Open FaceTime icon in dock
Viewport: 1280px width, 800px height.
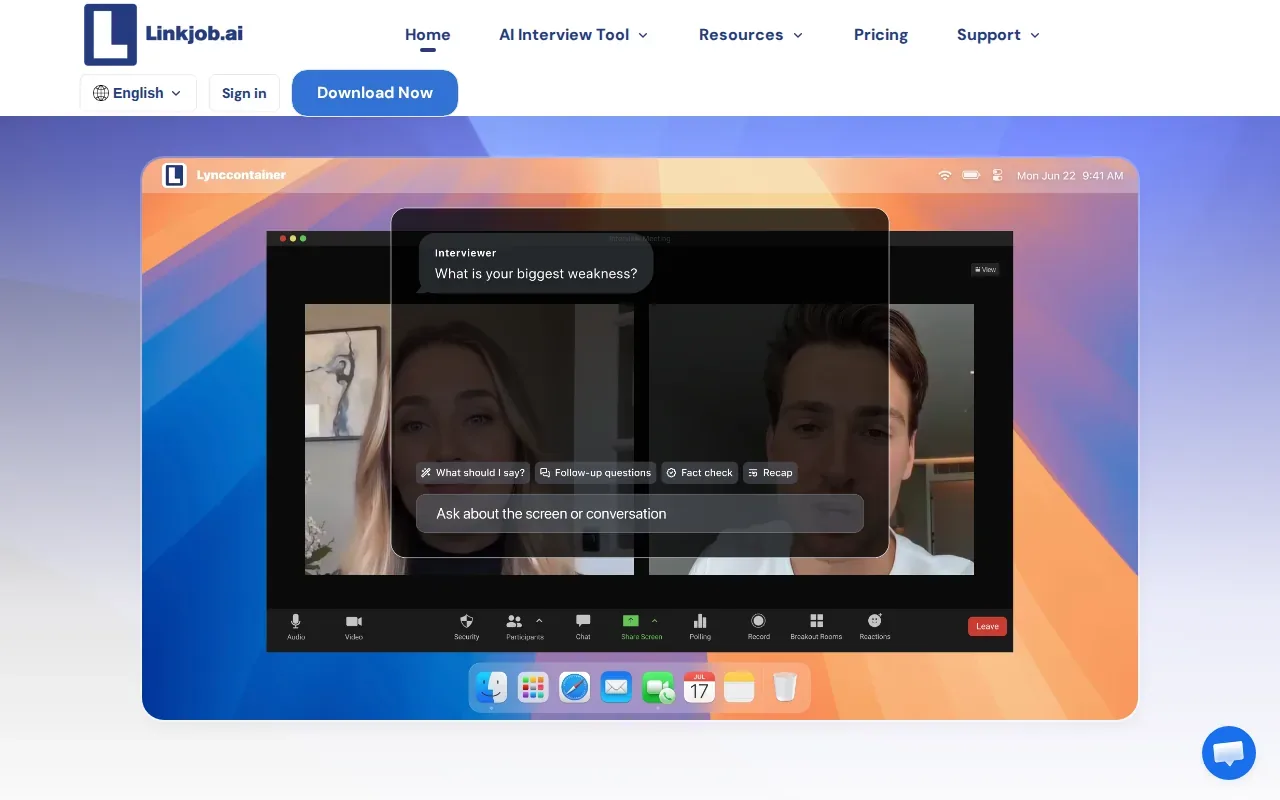tap(658, 687)
